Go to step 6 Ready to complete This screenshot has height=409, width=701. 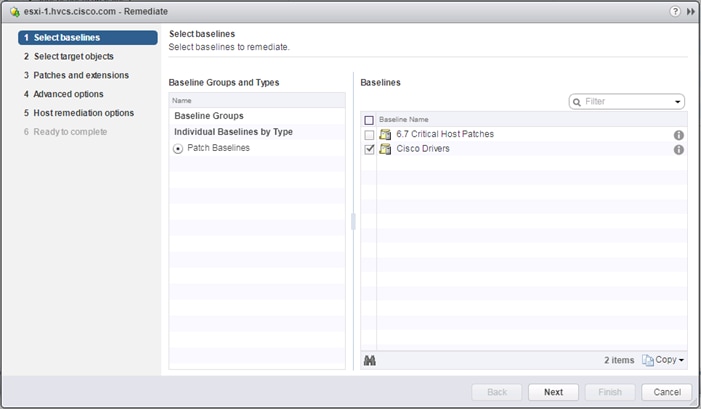tap(65, 131)
